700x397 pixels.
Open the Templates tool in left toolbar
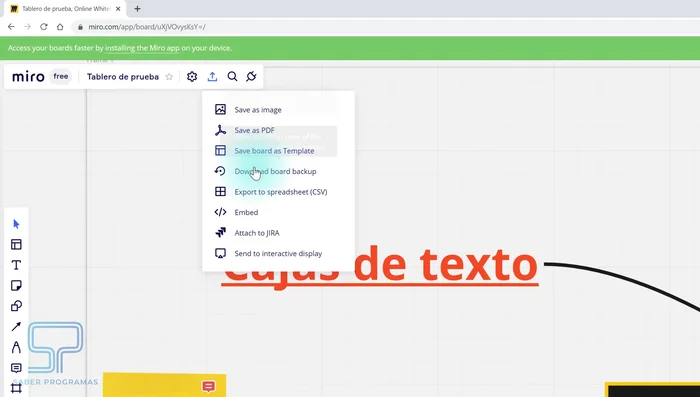click(x=17, y=244)
